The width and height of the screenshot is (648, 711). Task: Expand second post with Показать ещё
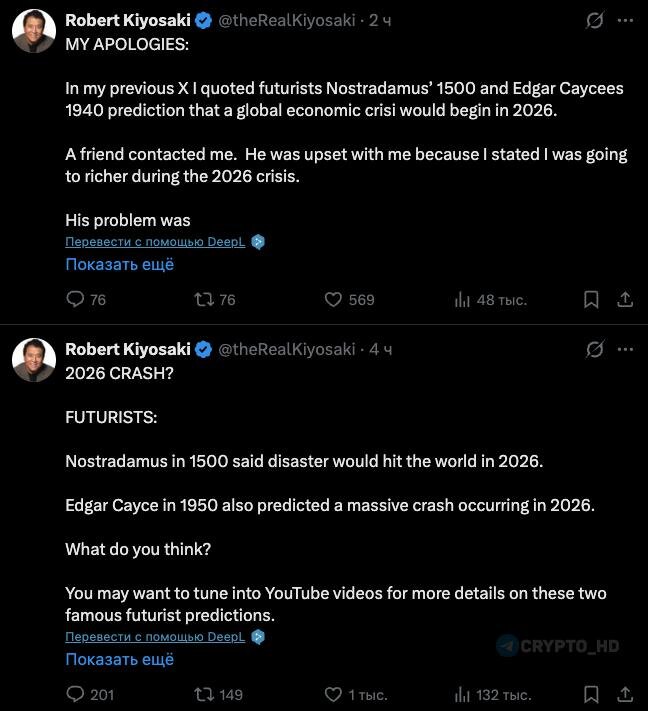(120, 659)
